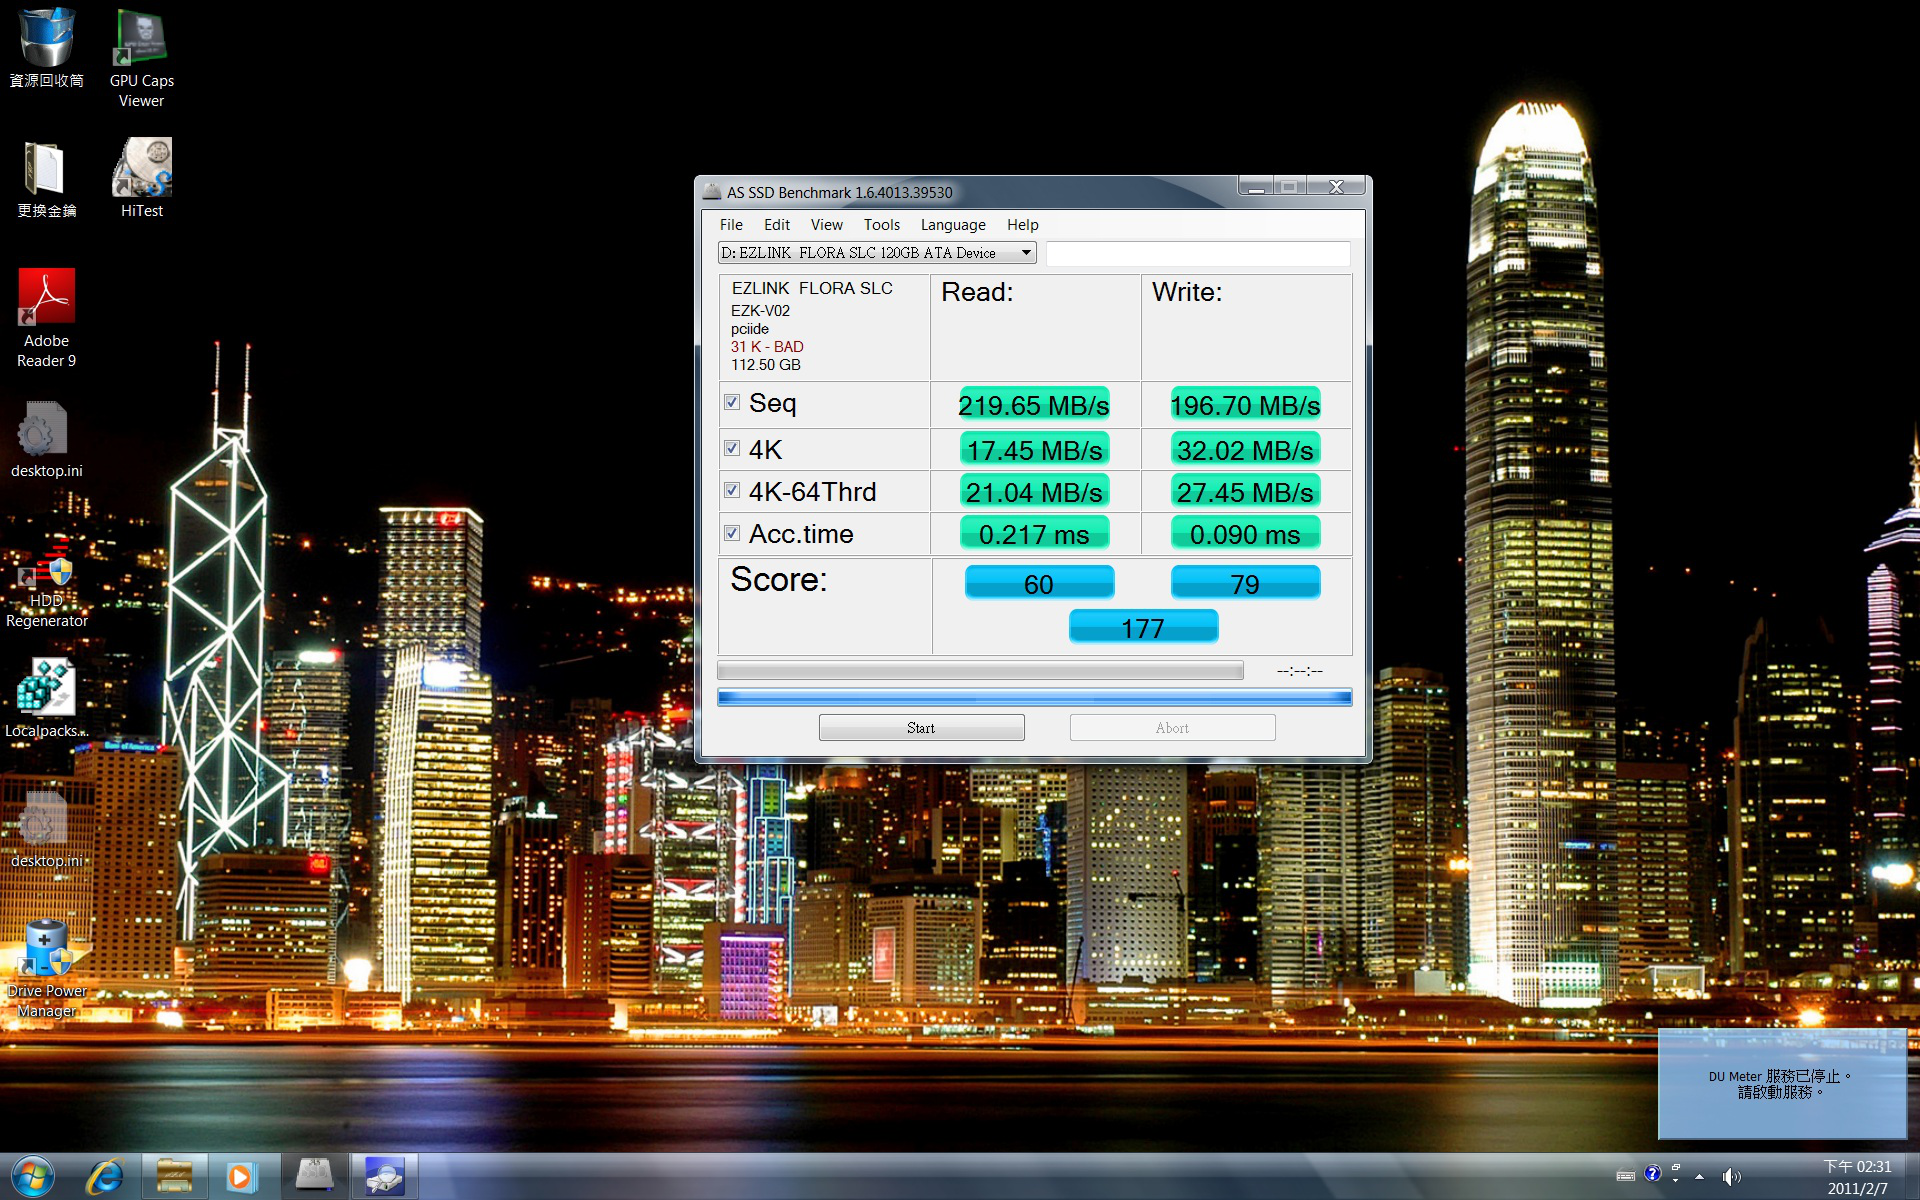Uncheck the Seq test checkbox
This screenshot has width=1920, height=1200.
(732, 402)
